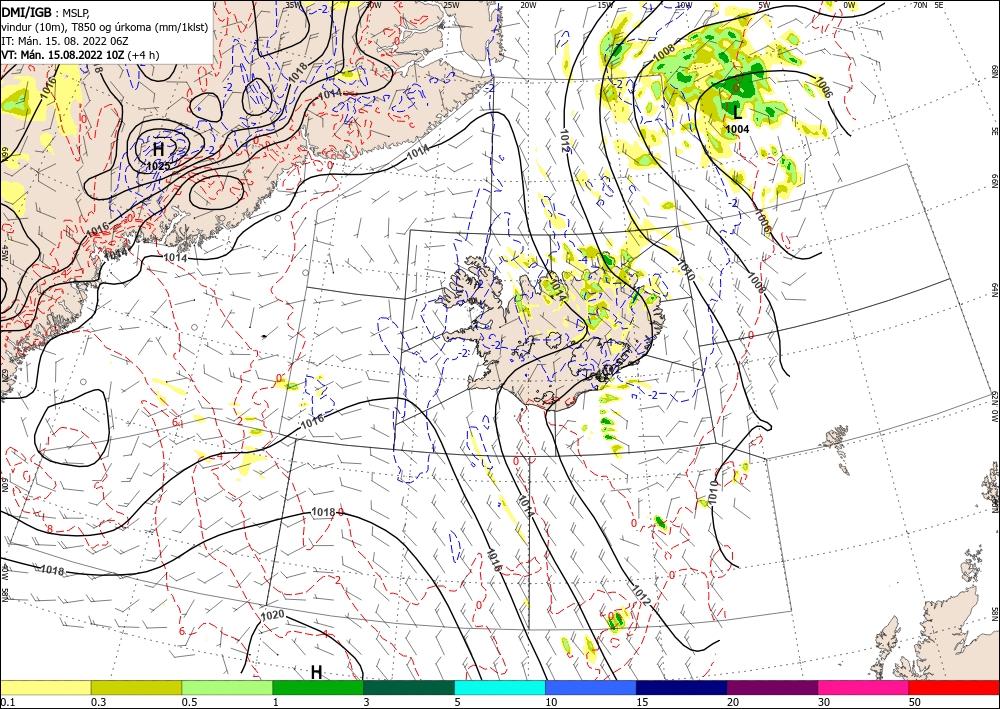Click the 'VT: Mán. 15.08.2022 10Z' valid time

[62, 55]
